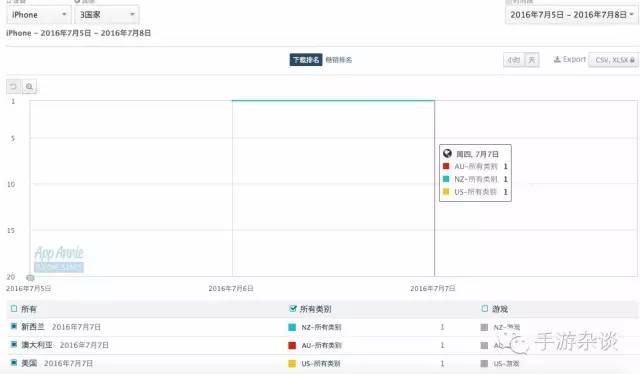Click the 新西兰 2016年7月7日 row label
This screenshot has height=374, width=640.
pyautogui.click(x=61, y=327)
